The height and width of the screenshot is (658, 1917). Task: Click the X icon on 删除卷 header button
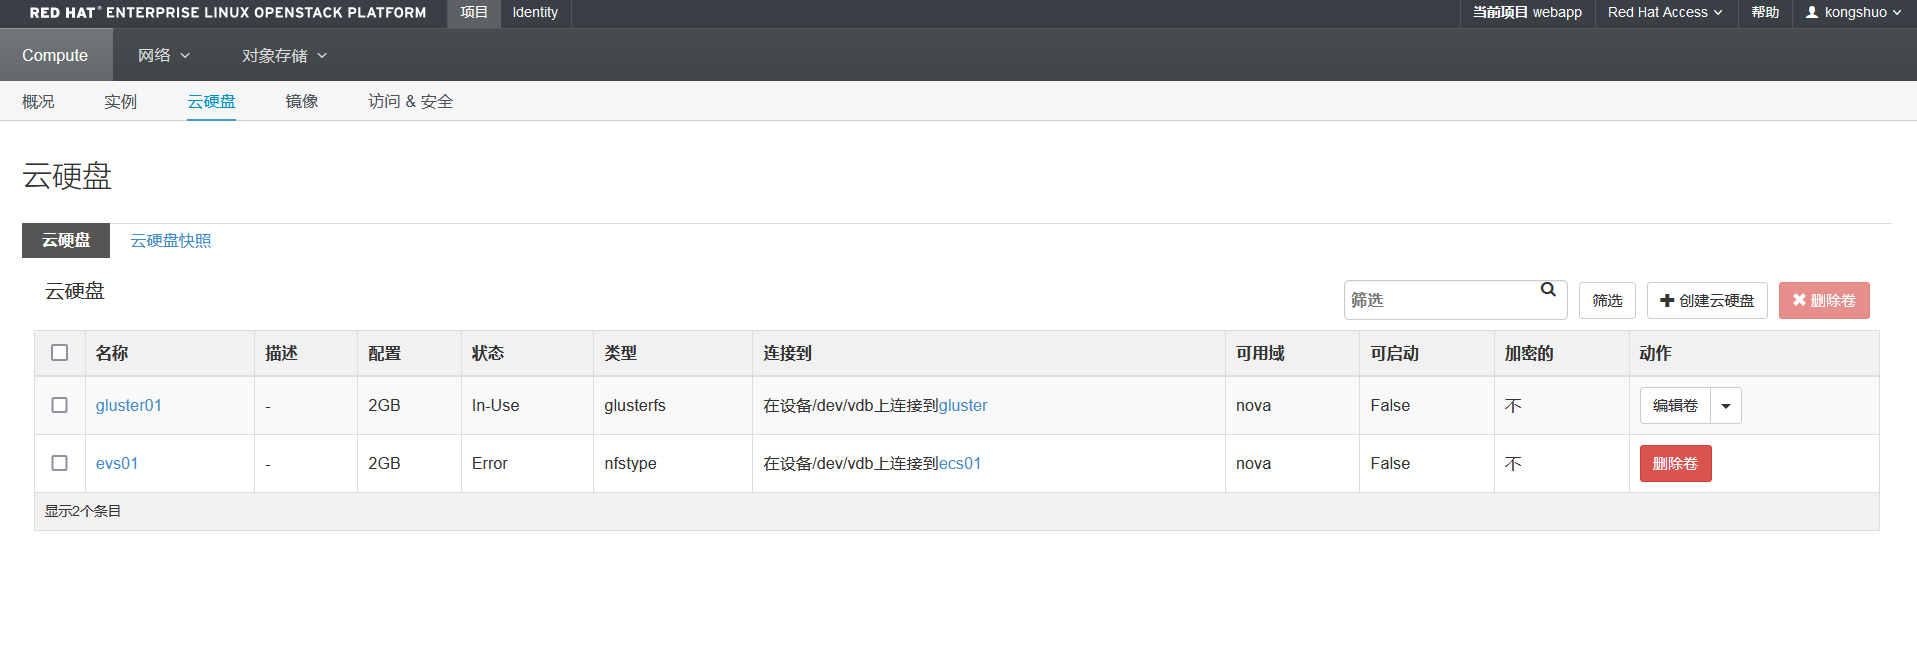(x=1799, y=300)
